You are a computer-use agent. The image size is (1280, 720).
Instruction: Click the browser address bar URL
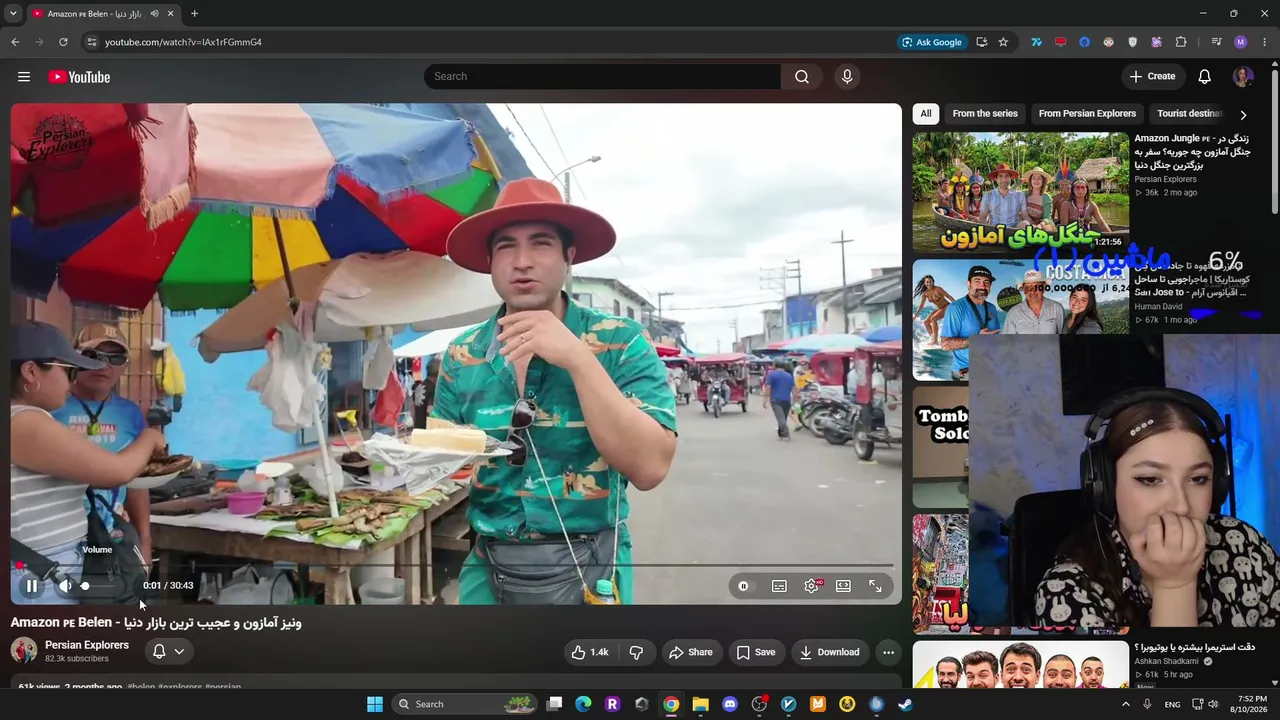tap(183, 42)
